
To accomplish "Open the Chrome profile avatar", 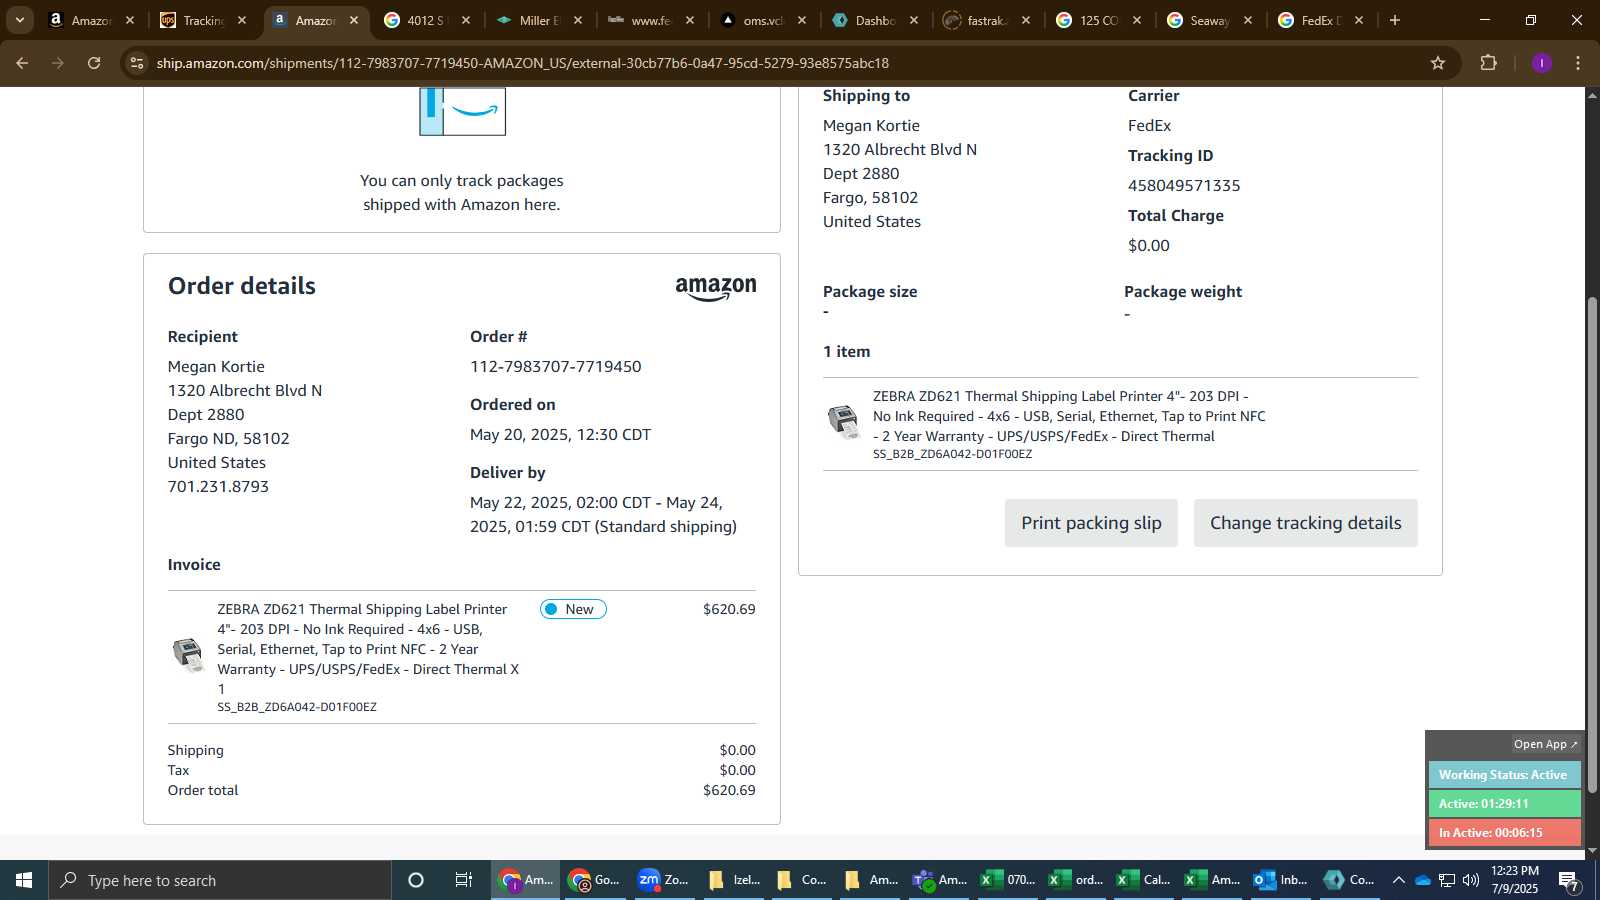I will click(x=1542, y=63).
